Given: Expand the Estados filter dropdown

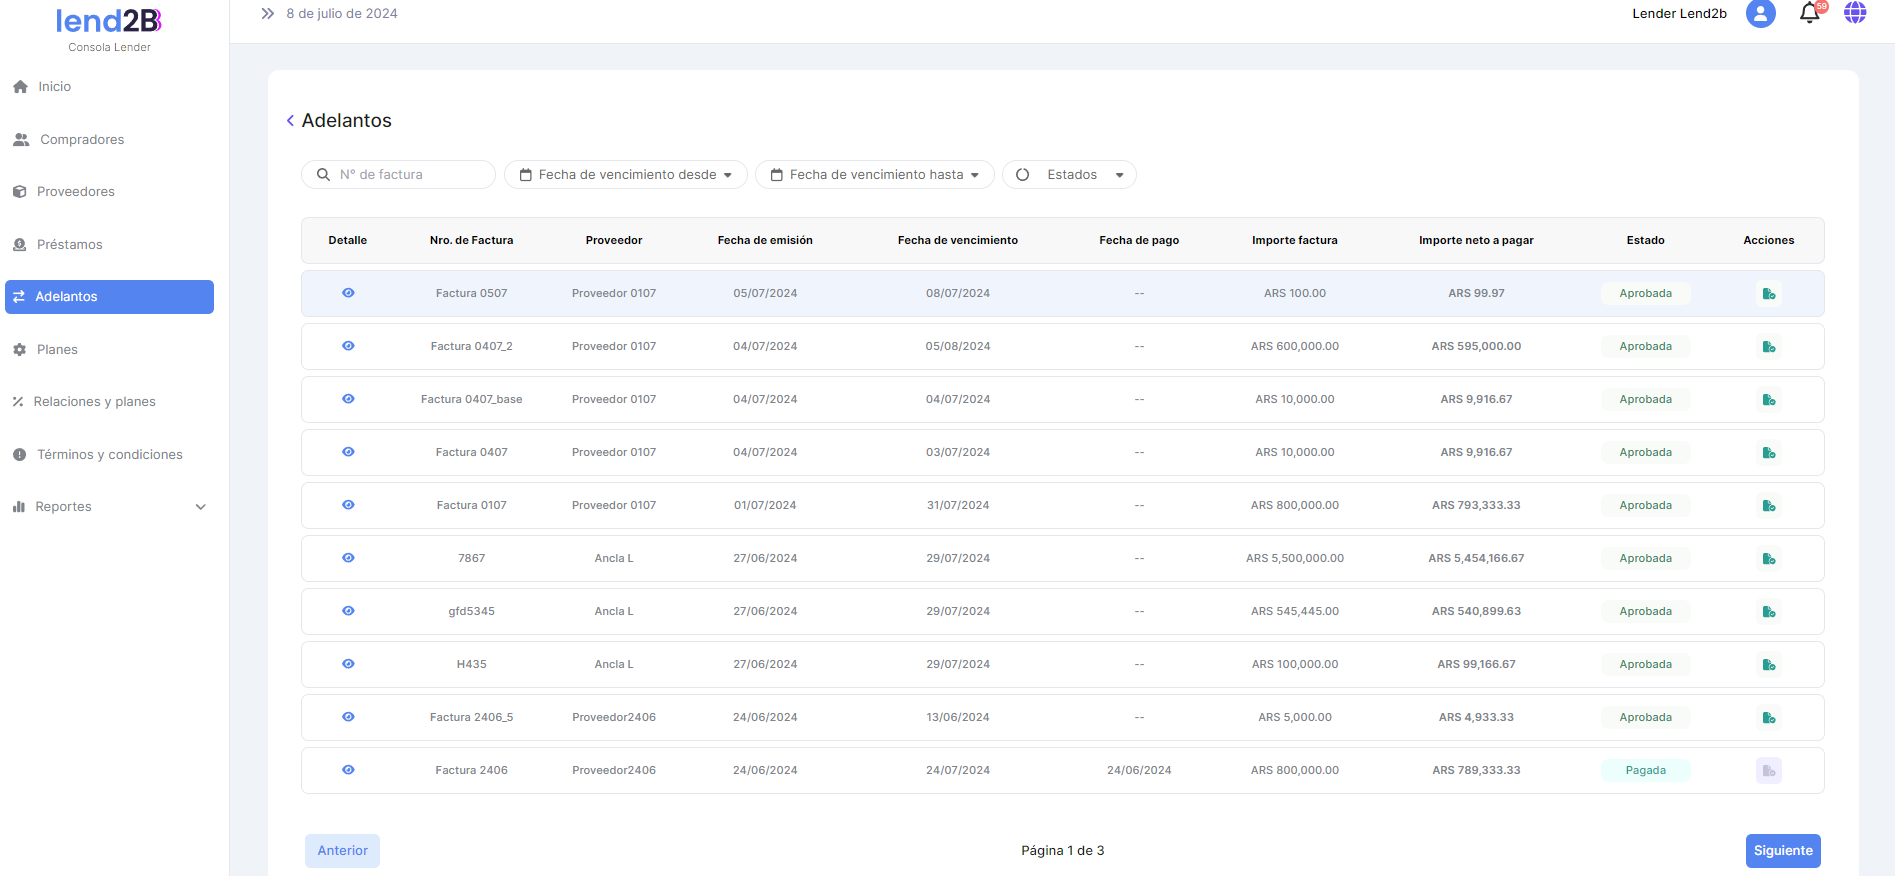Looking at the screenshot, I should click(1069, 175).
